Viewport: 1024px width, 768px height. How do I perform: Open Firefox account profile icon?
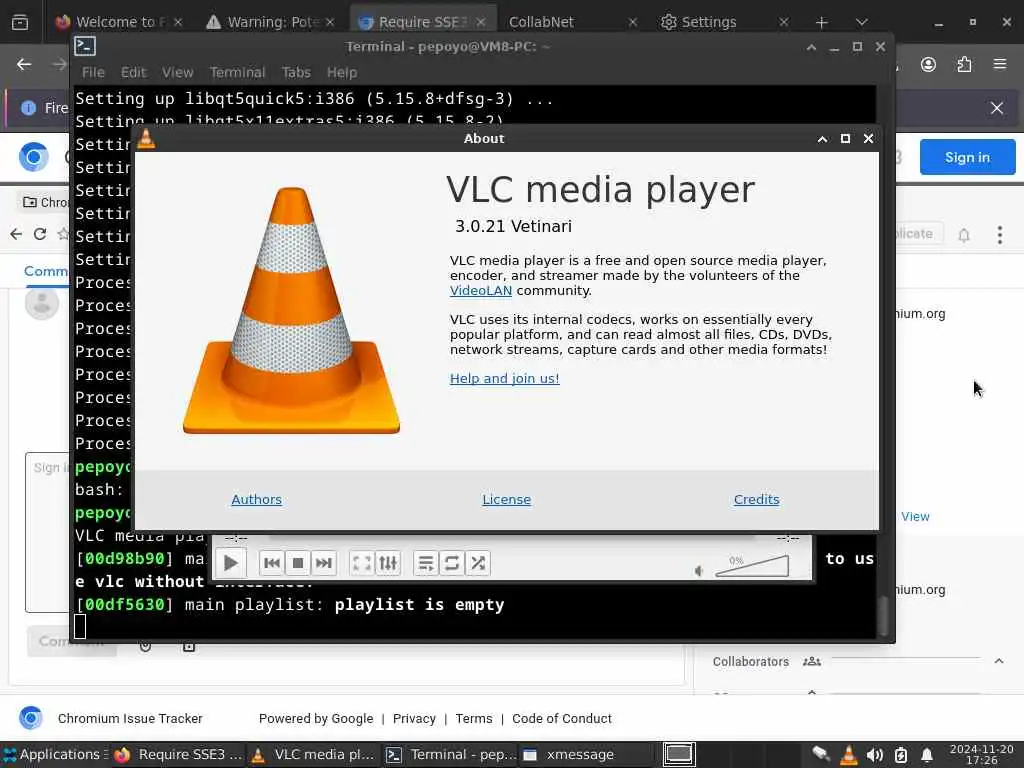(928, 64)
